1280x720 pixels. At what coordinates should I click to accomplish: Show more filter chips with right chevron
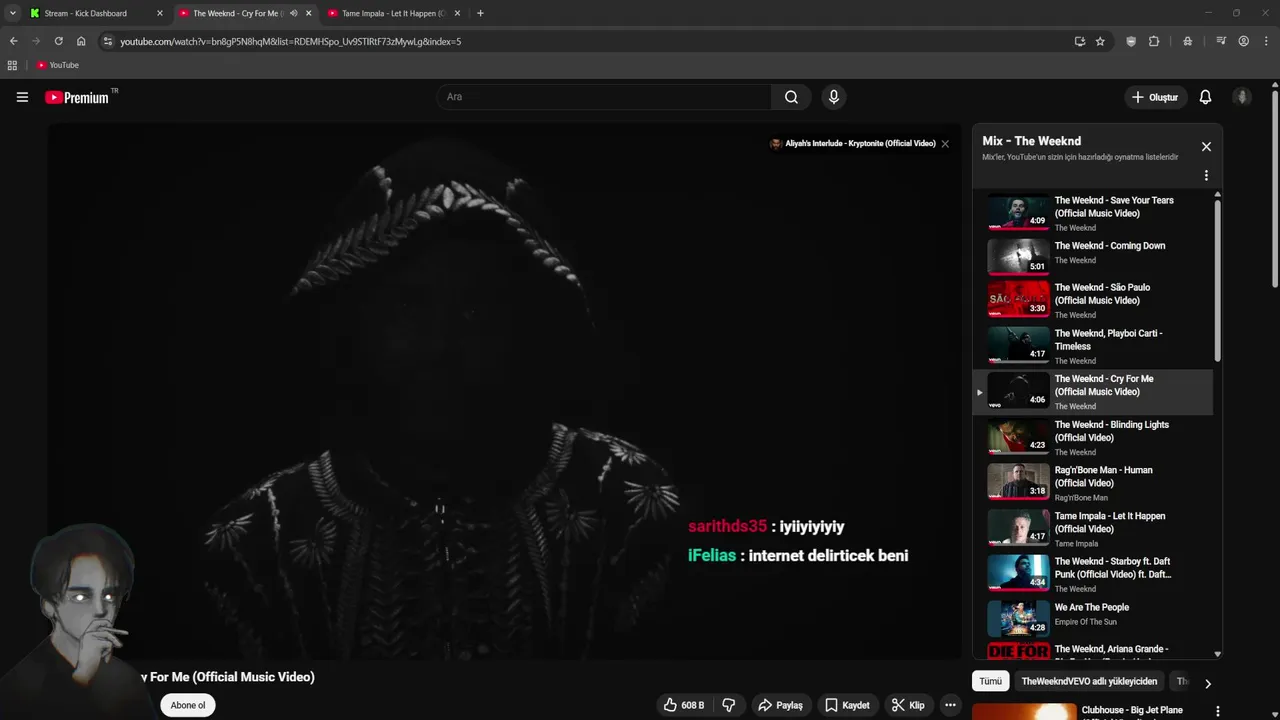pyautogui.click(x=1207, y=684)
